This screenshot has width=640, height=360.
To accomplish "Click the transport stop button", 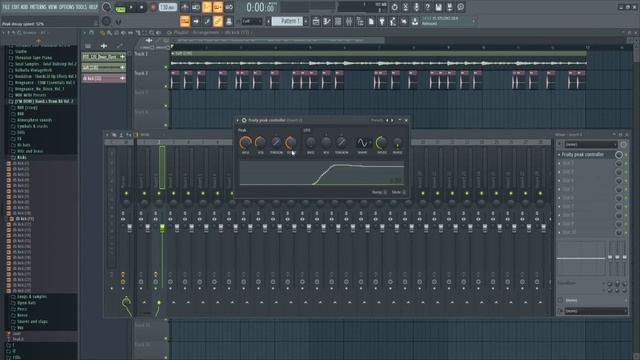I will tap(142, 7).
